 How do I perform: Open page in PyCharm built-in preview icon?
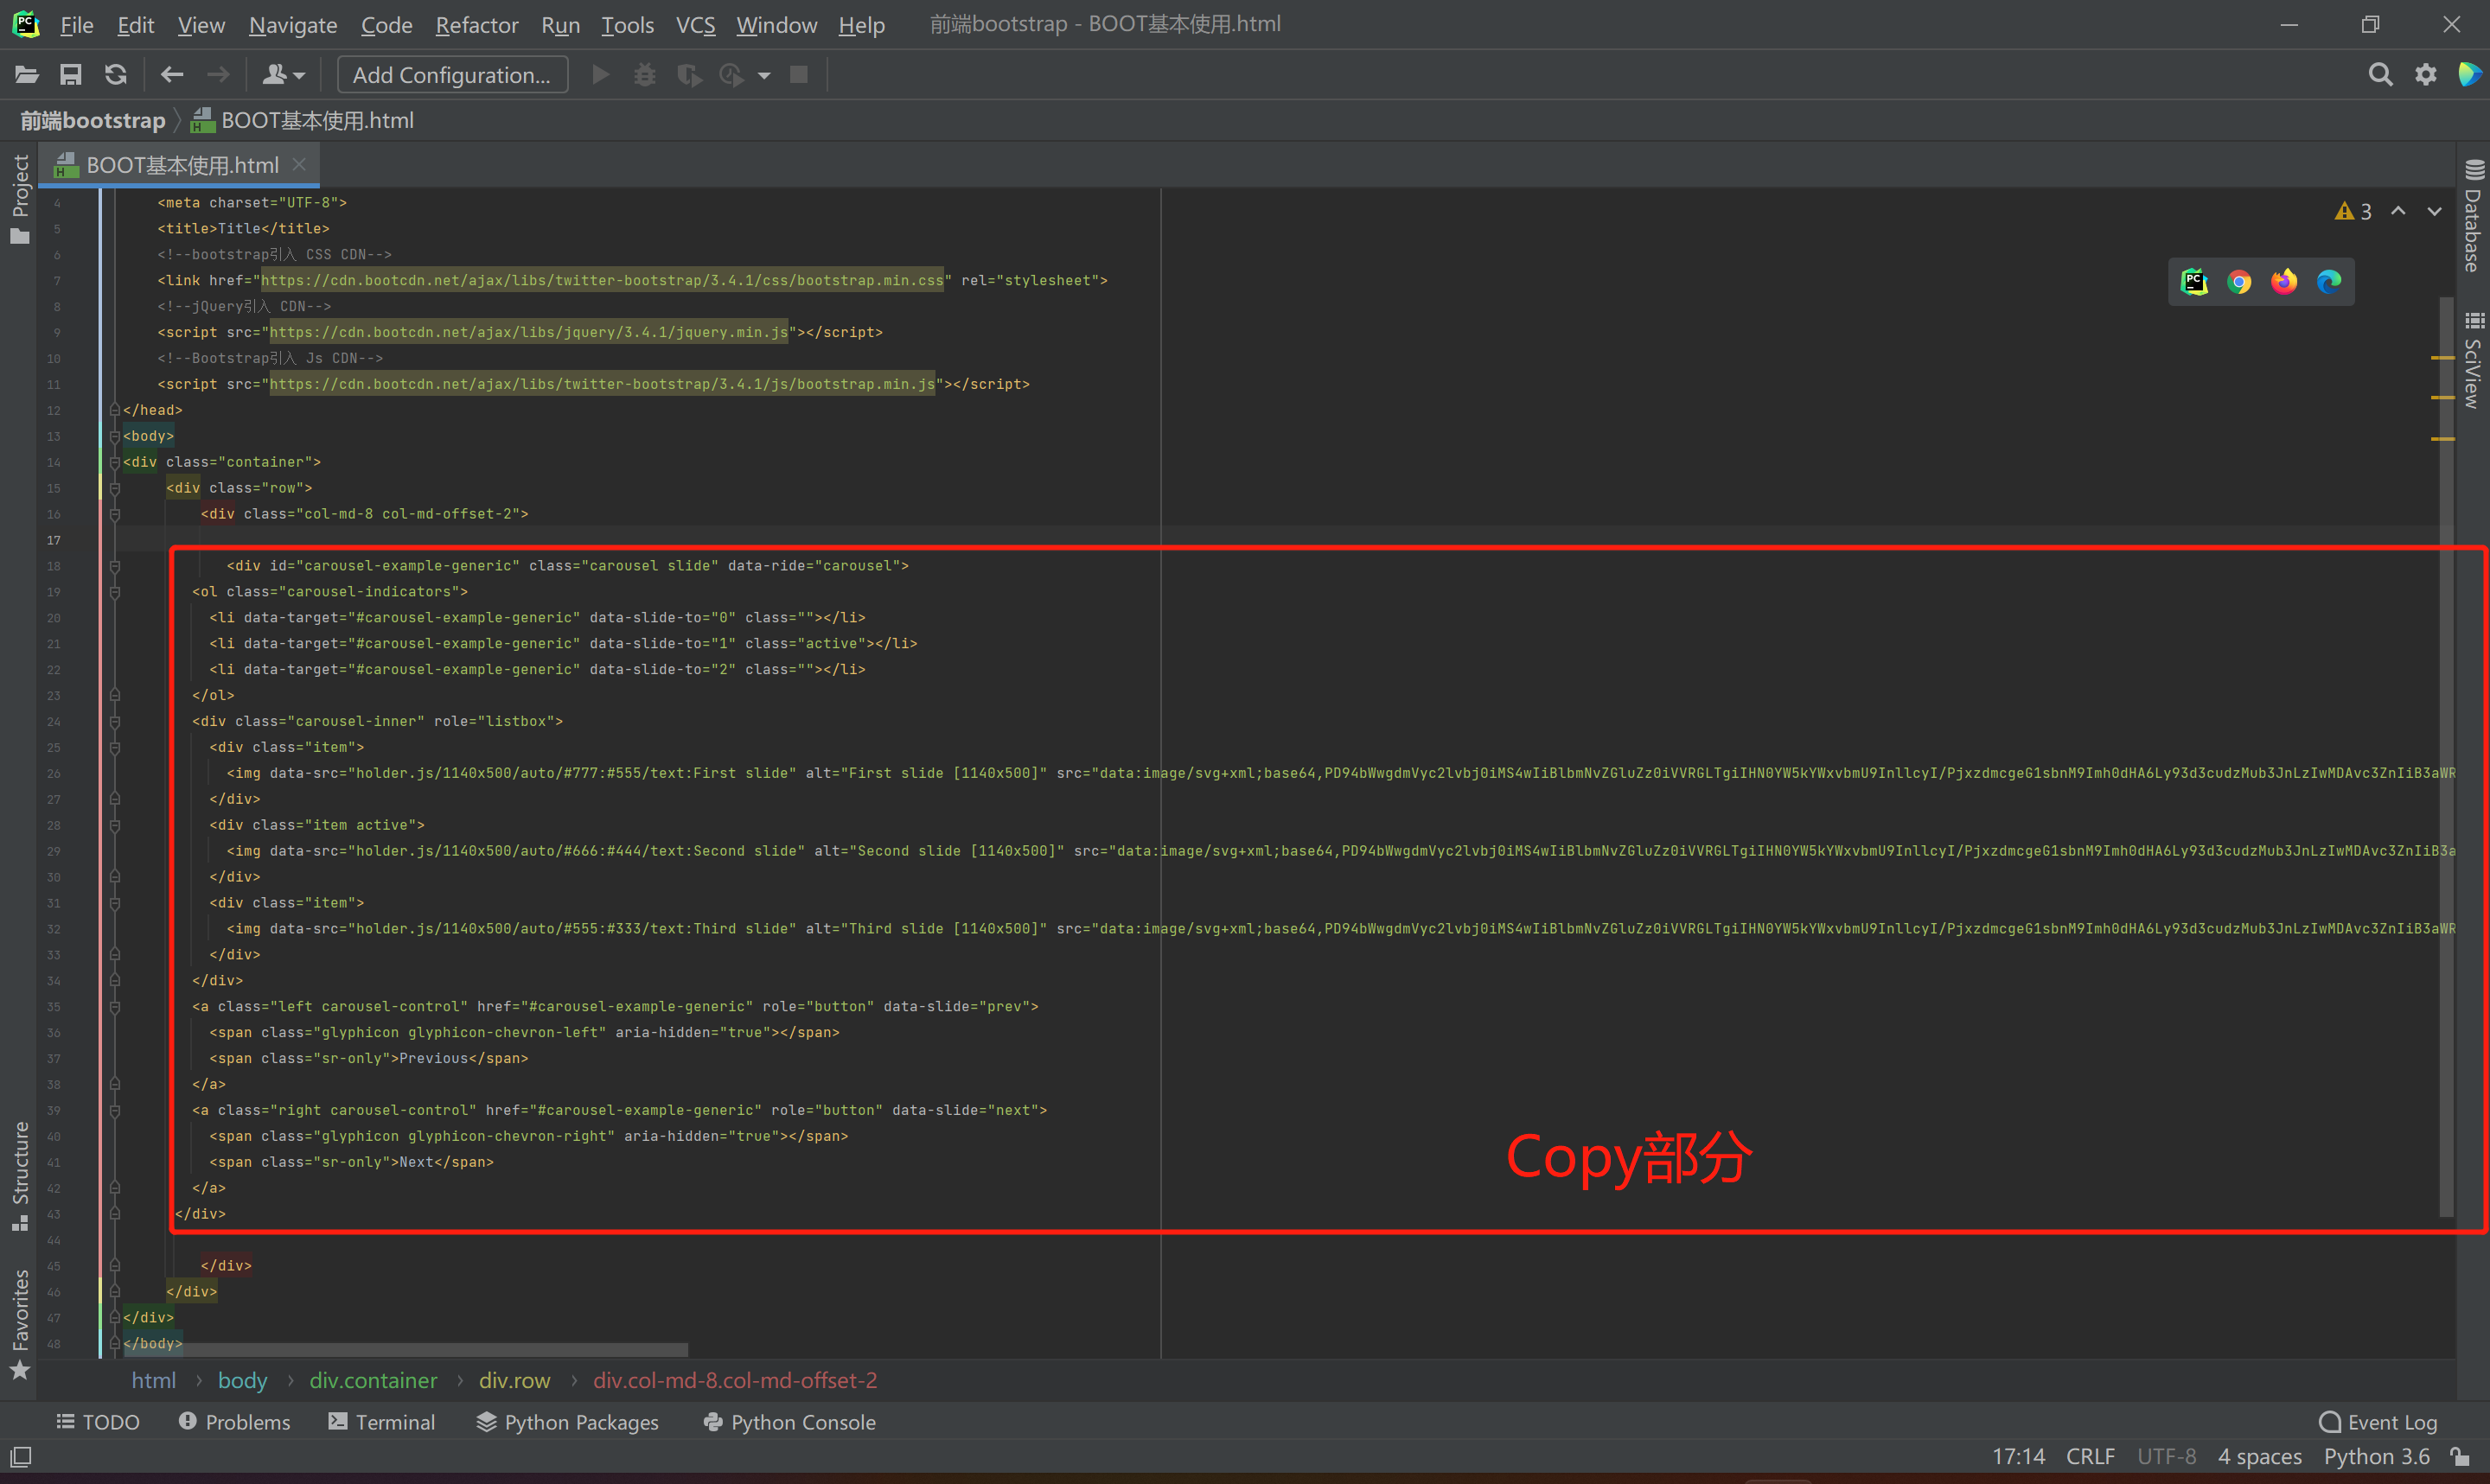(x=2195, y=282)
